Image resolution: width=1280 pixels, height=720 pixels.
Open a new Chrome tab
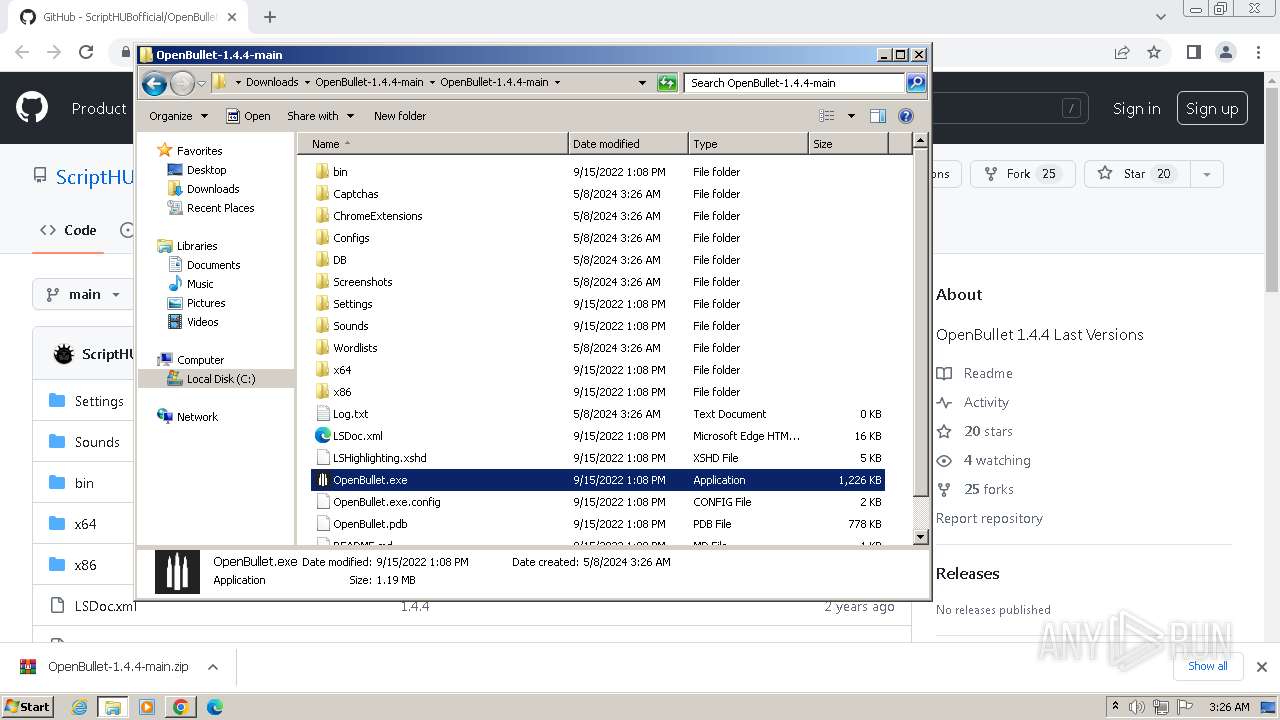click(270, 17)
